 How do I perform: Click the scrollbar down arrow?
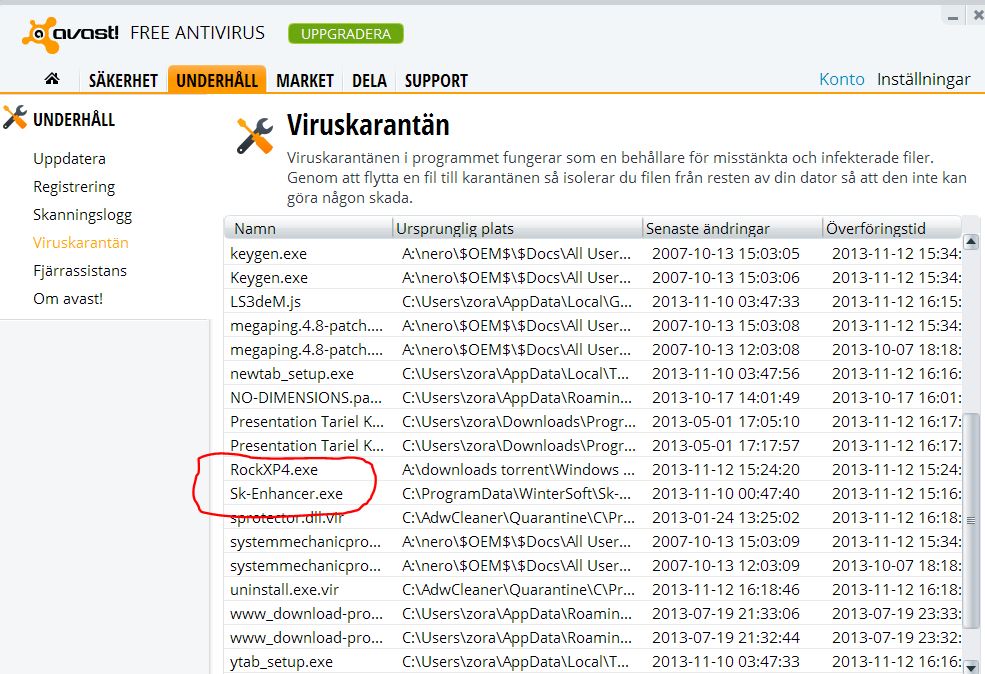[971, 666]
